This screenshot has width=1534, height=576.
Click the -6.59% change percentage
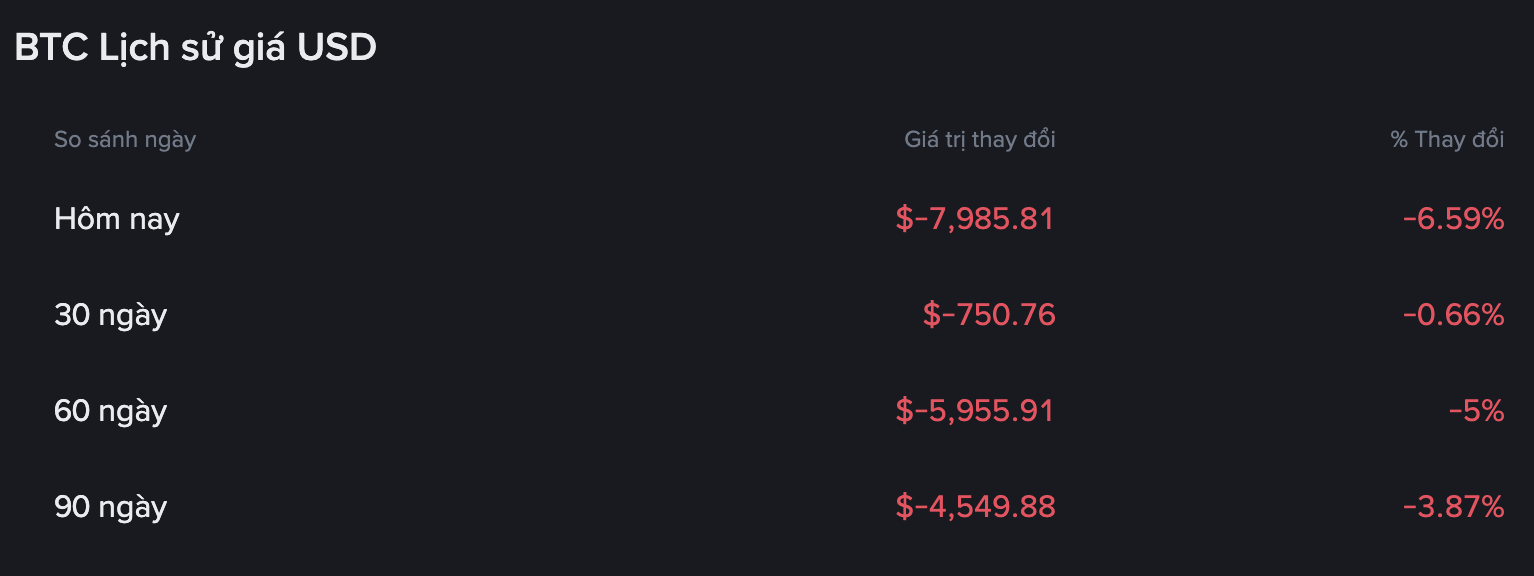coord(1453,219)
